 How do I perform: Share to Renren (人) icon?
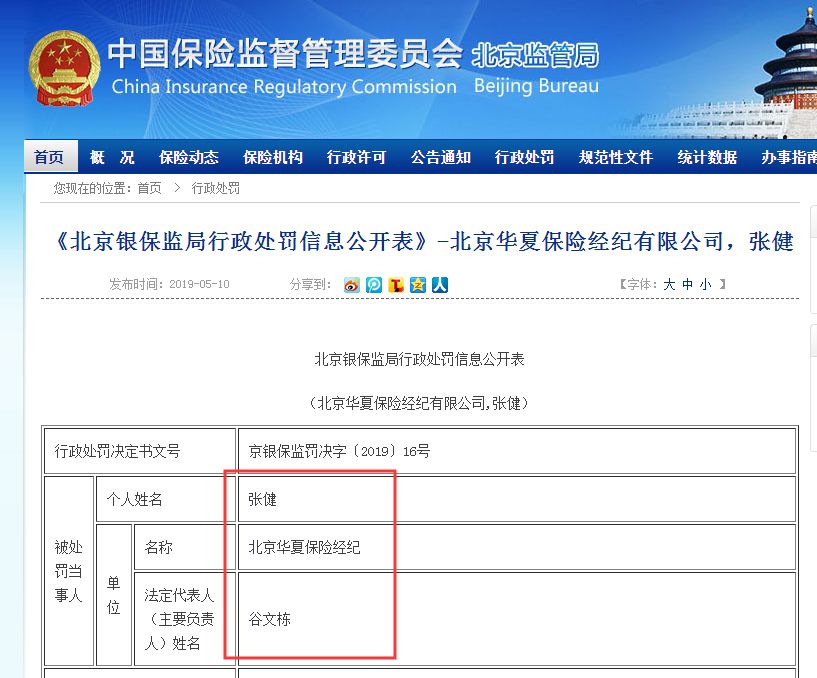click(440, 285)
